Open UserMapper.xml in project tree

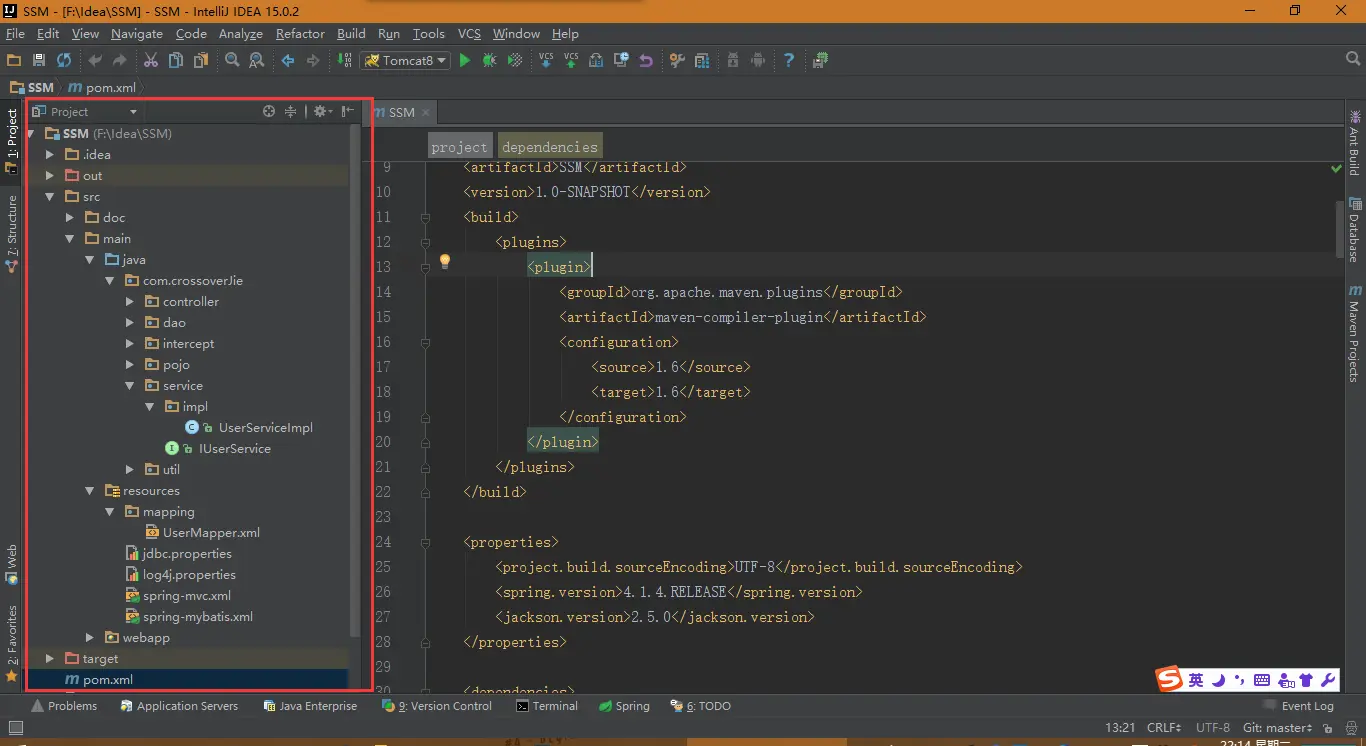[211, 533]
